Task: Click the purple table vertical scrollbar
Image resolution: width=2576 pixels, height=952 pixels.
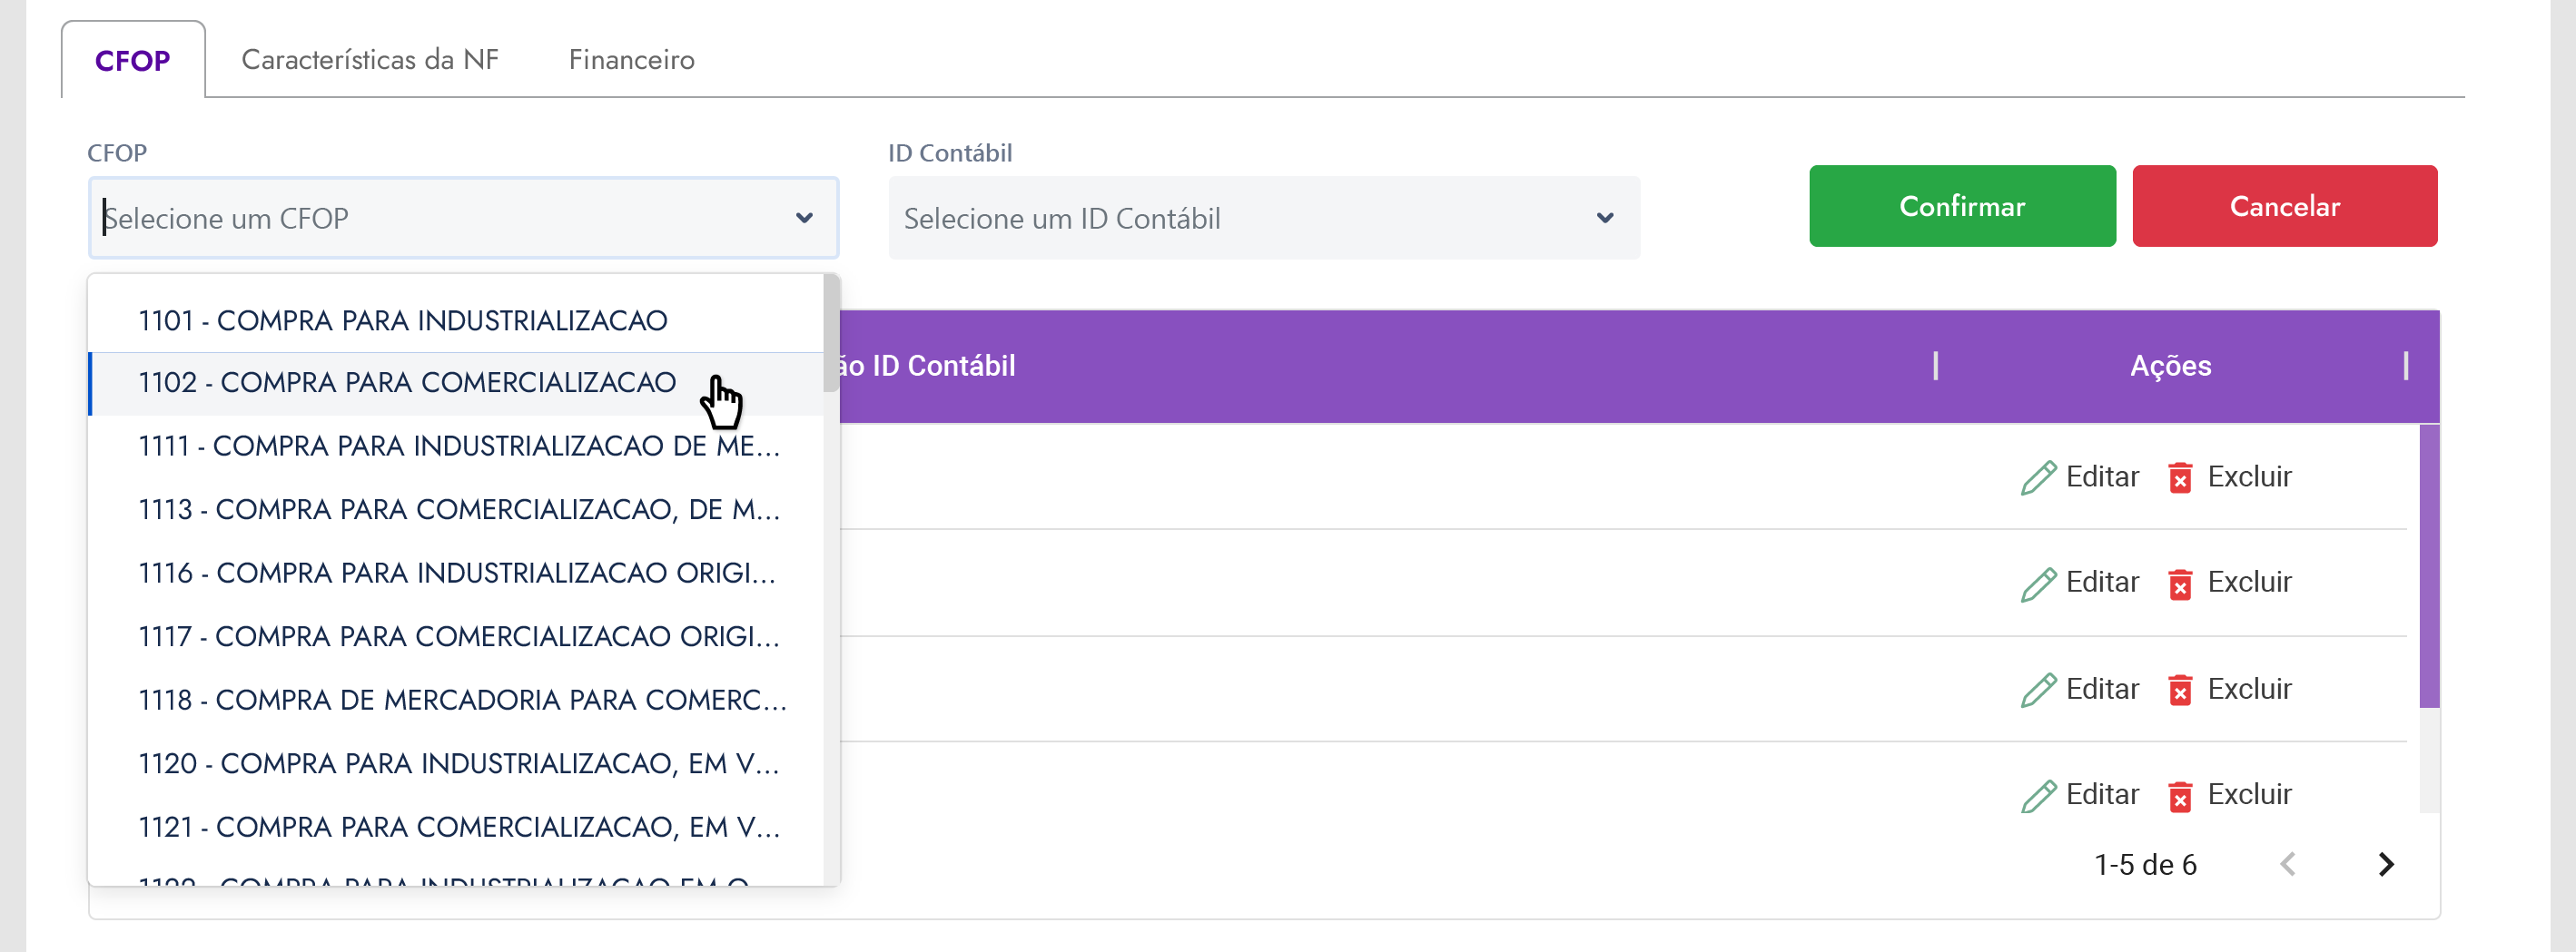Action: click(2428, 566)
